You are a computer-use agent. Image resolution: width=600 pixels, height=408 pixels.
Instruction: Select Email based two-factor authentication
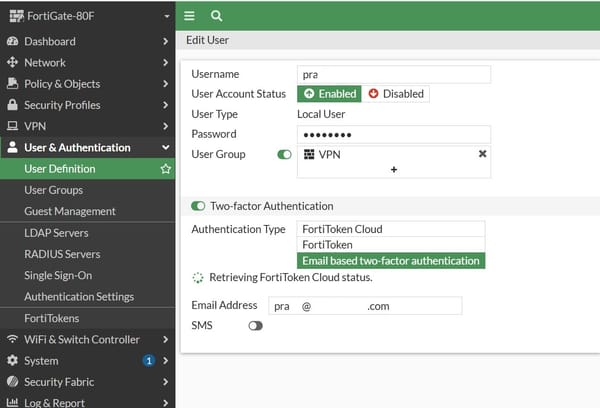[x=391, y=261]
